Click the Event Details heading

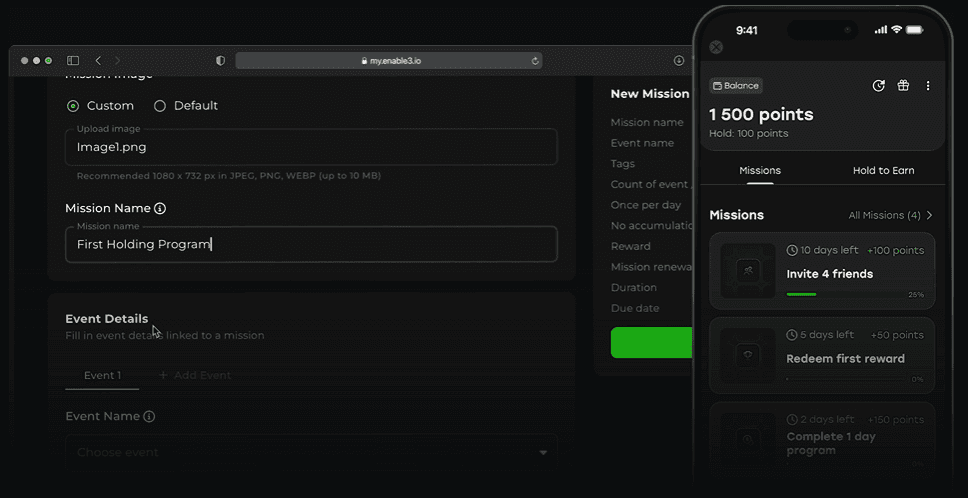(107, 318)
